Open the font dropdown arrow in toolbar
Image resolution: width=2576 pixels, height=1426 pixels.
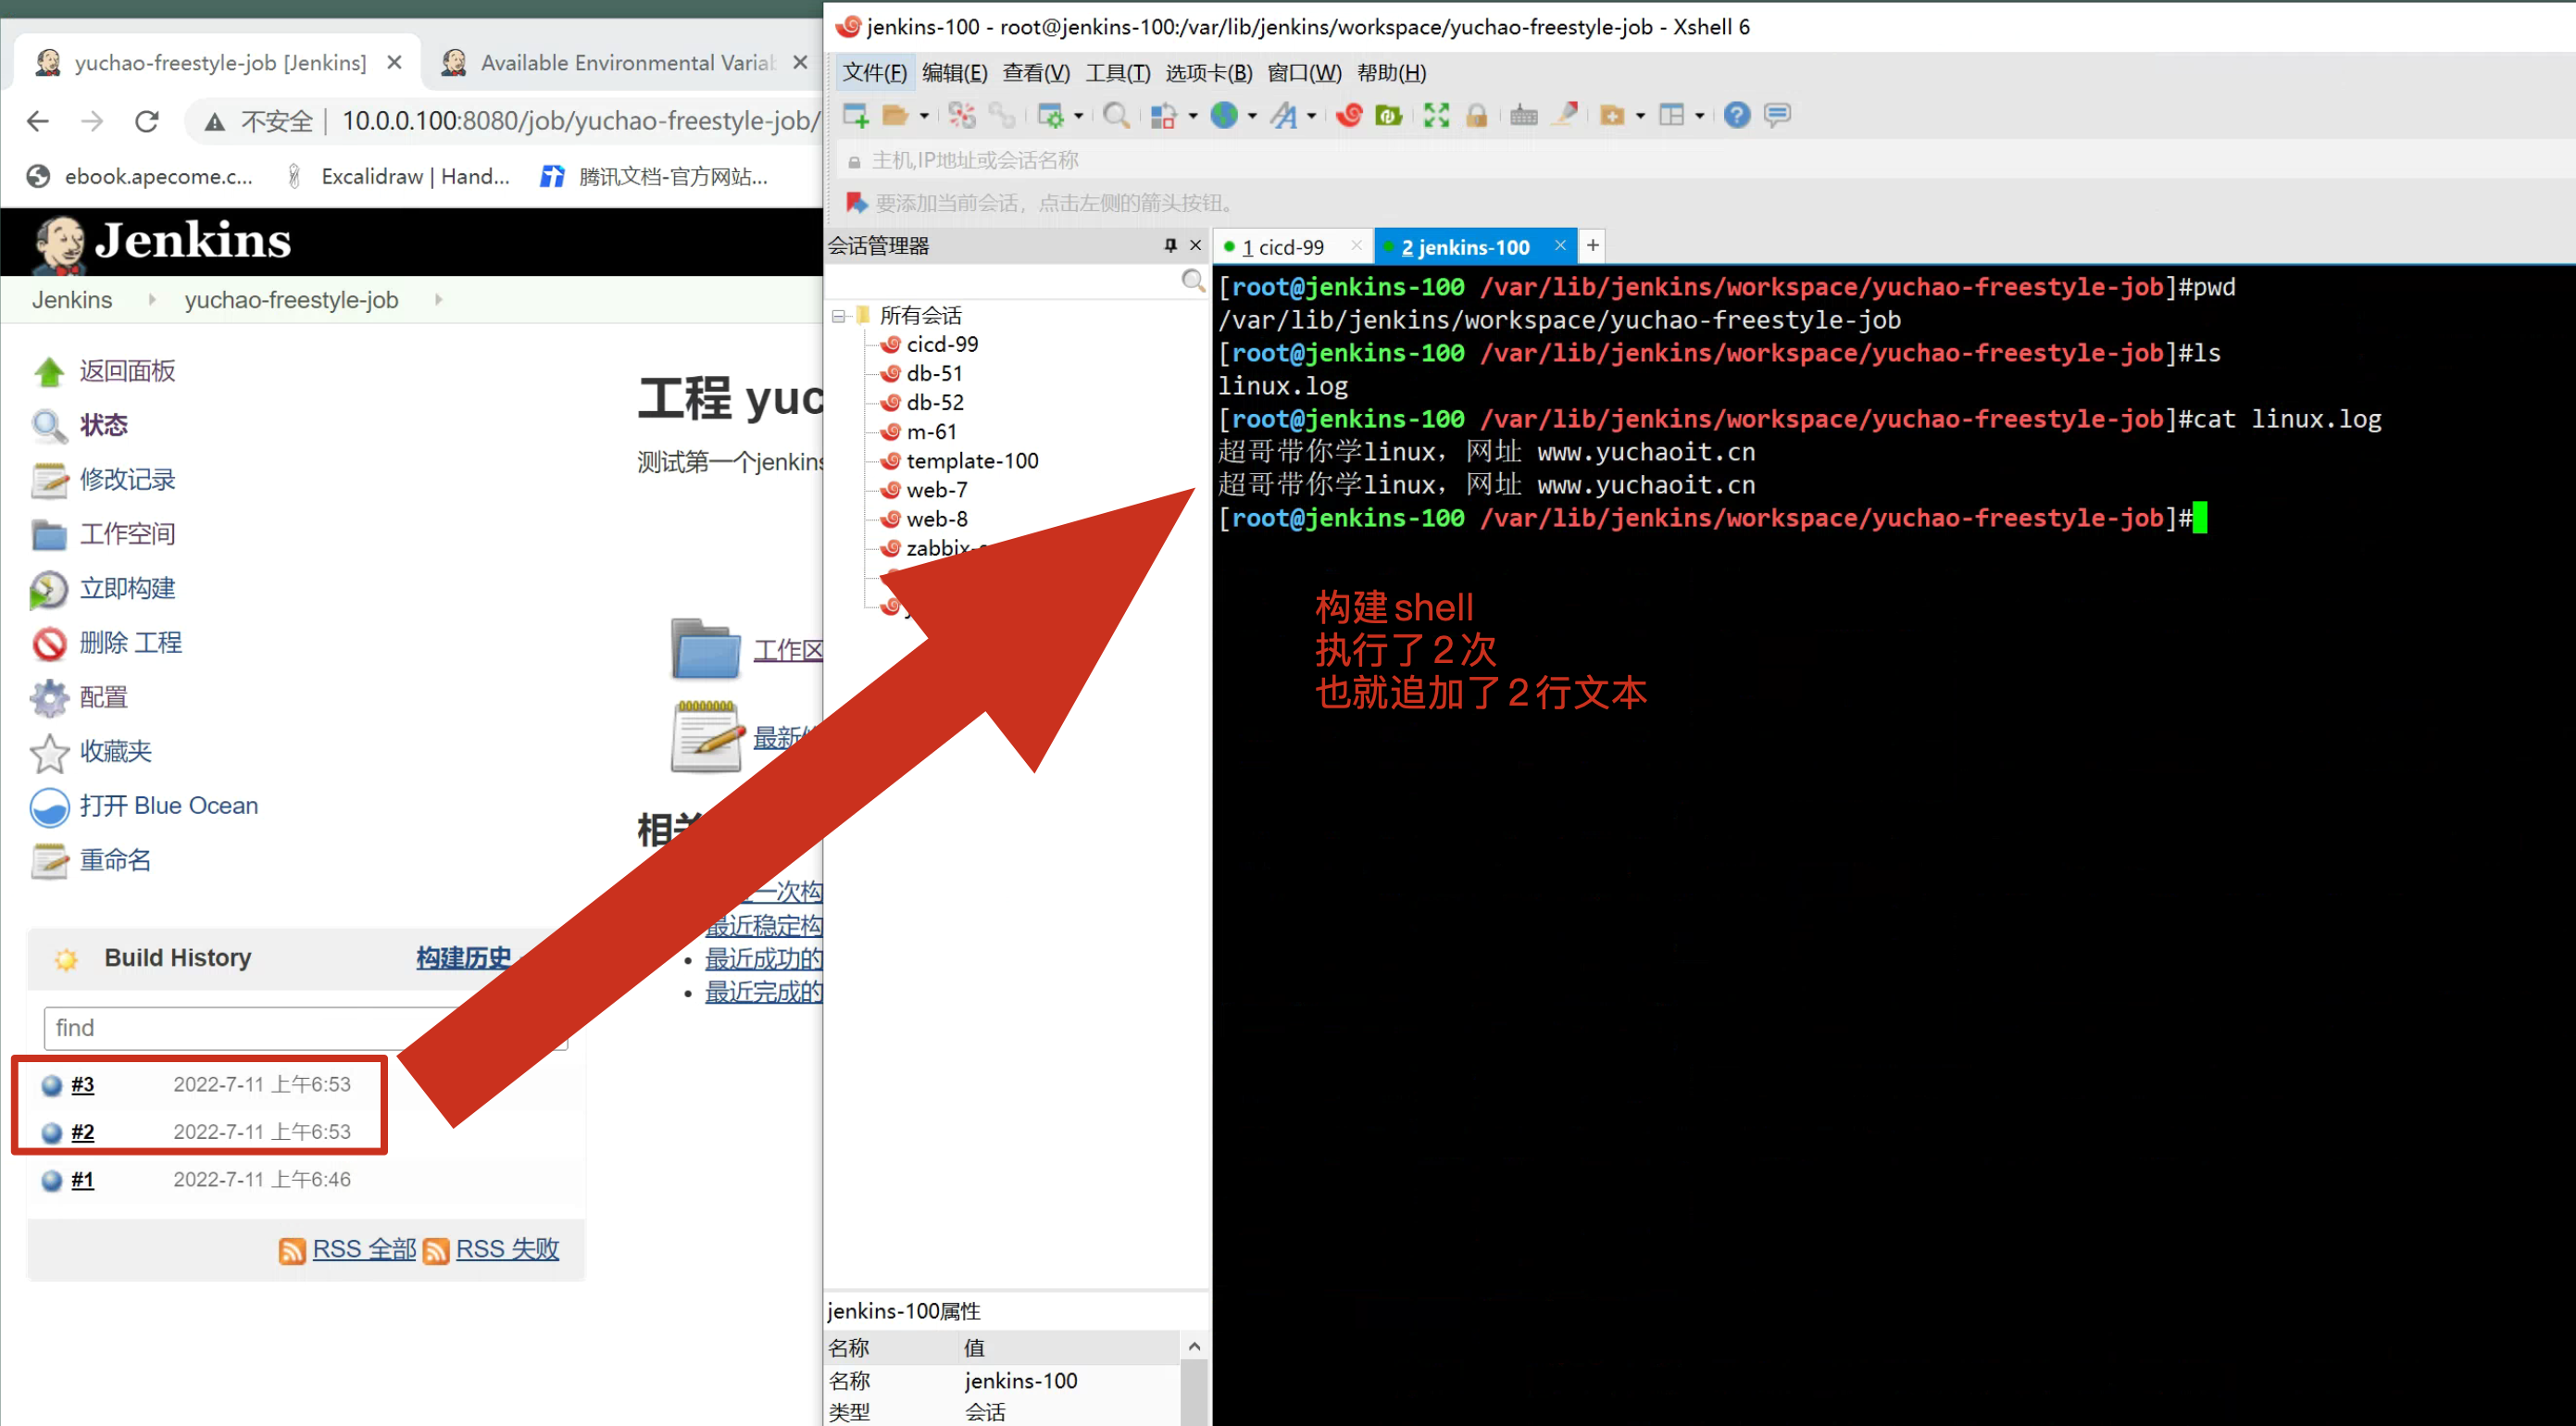[x=1311, y=116]
